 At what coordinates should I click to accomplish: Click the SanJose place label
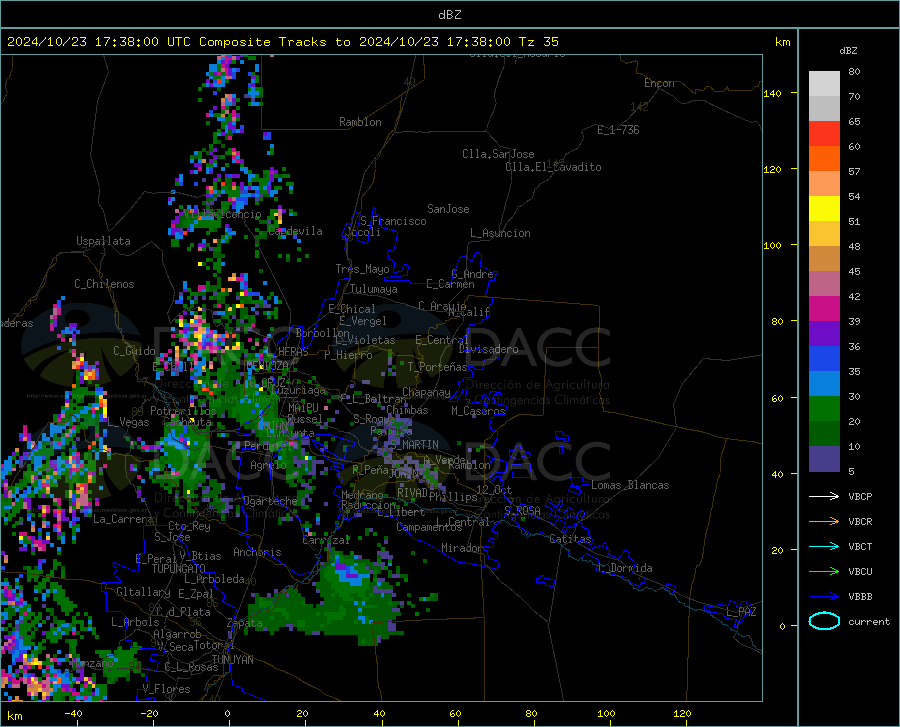click(x=448, y=209)
